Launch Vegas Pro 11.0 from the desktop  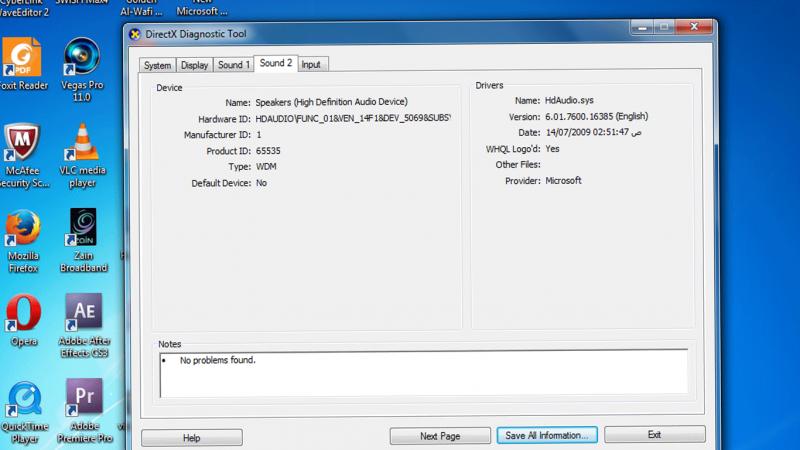coord(82,69)
